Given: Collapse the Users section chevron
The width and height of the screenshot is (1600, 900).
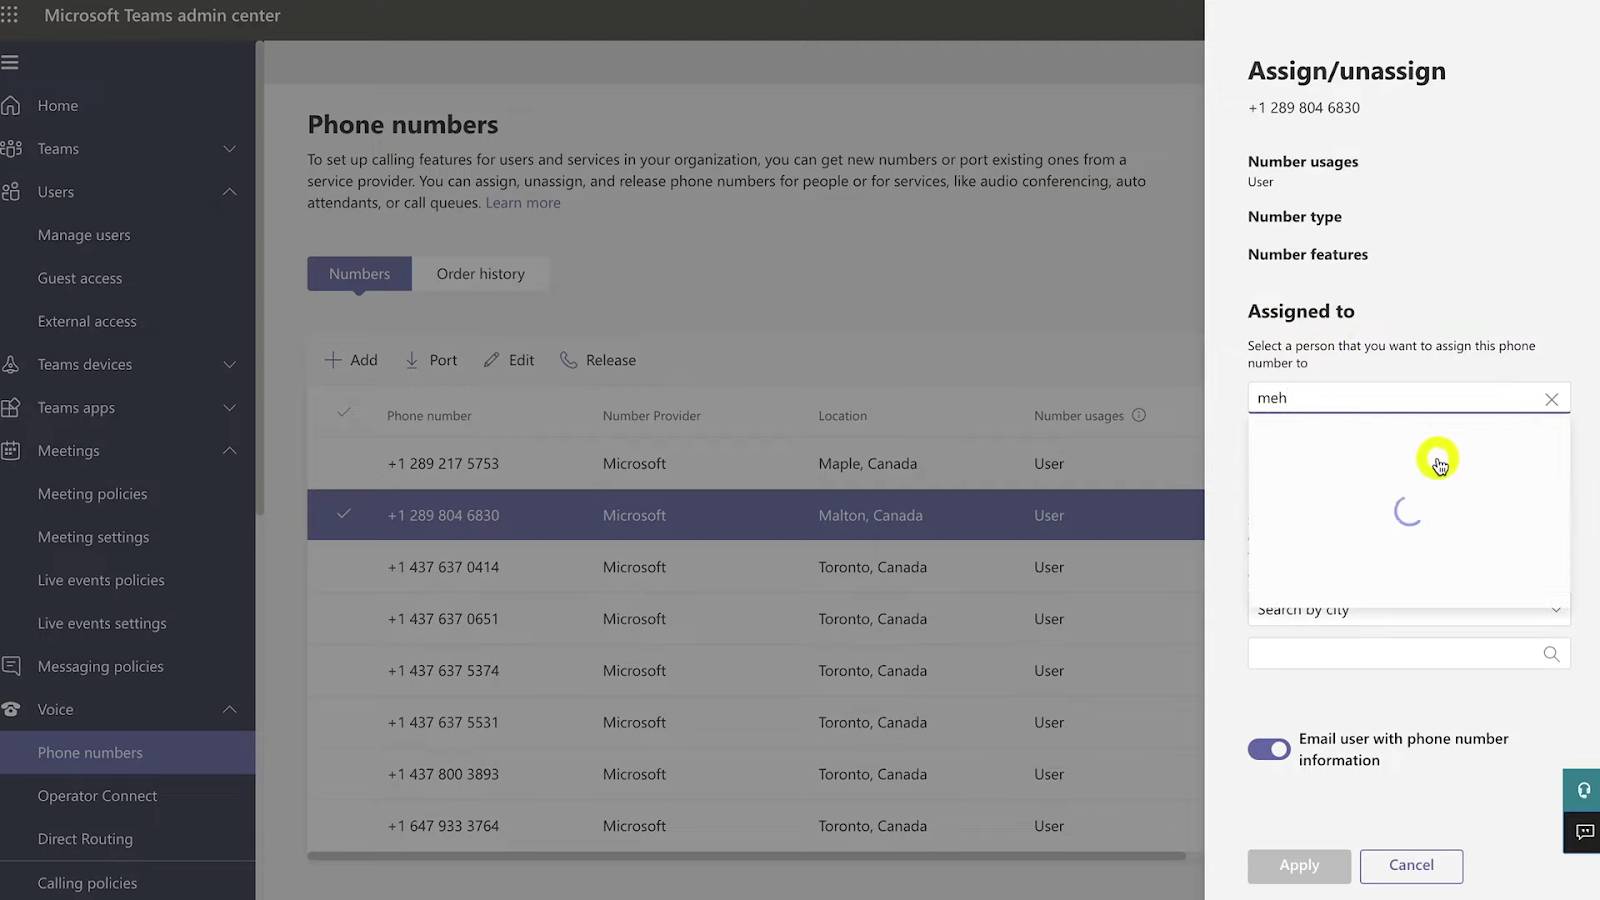Looking at the screenshot, I should point(229,192).
